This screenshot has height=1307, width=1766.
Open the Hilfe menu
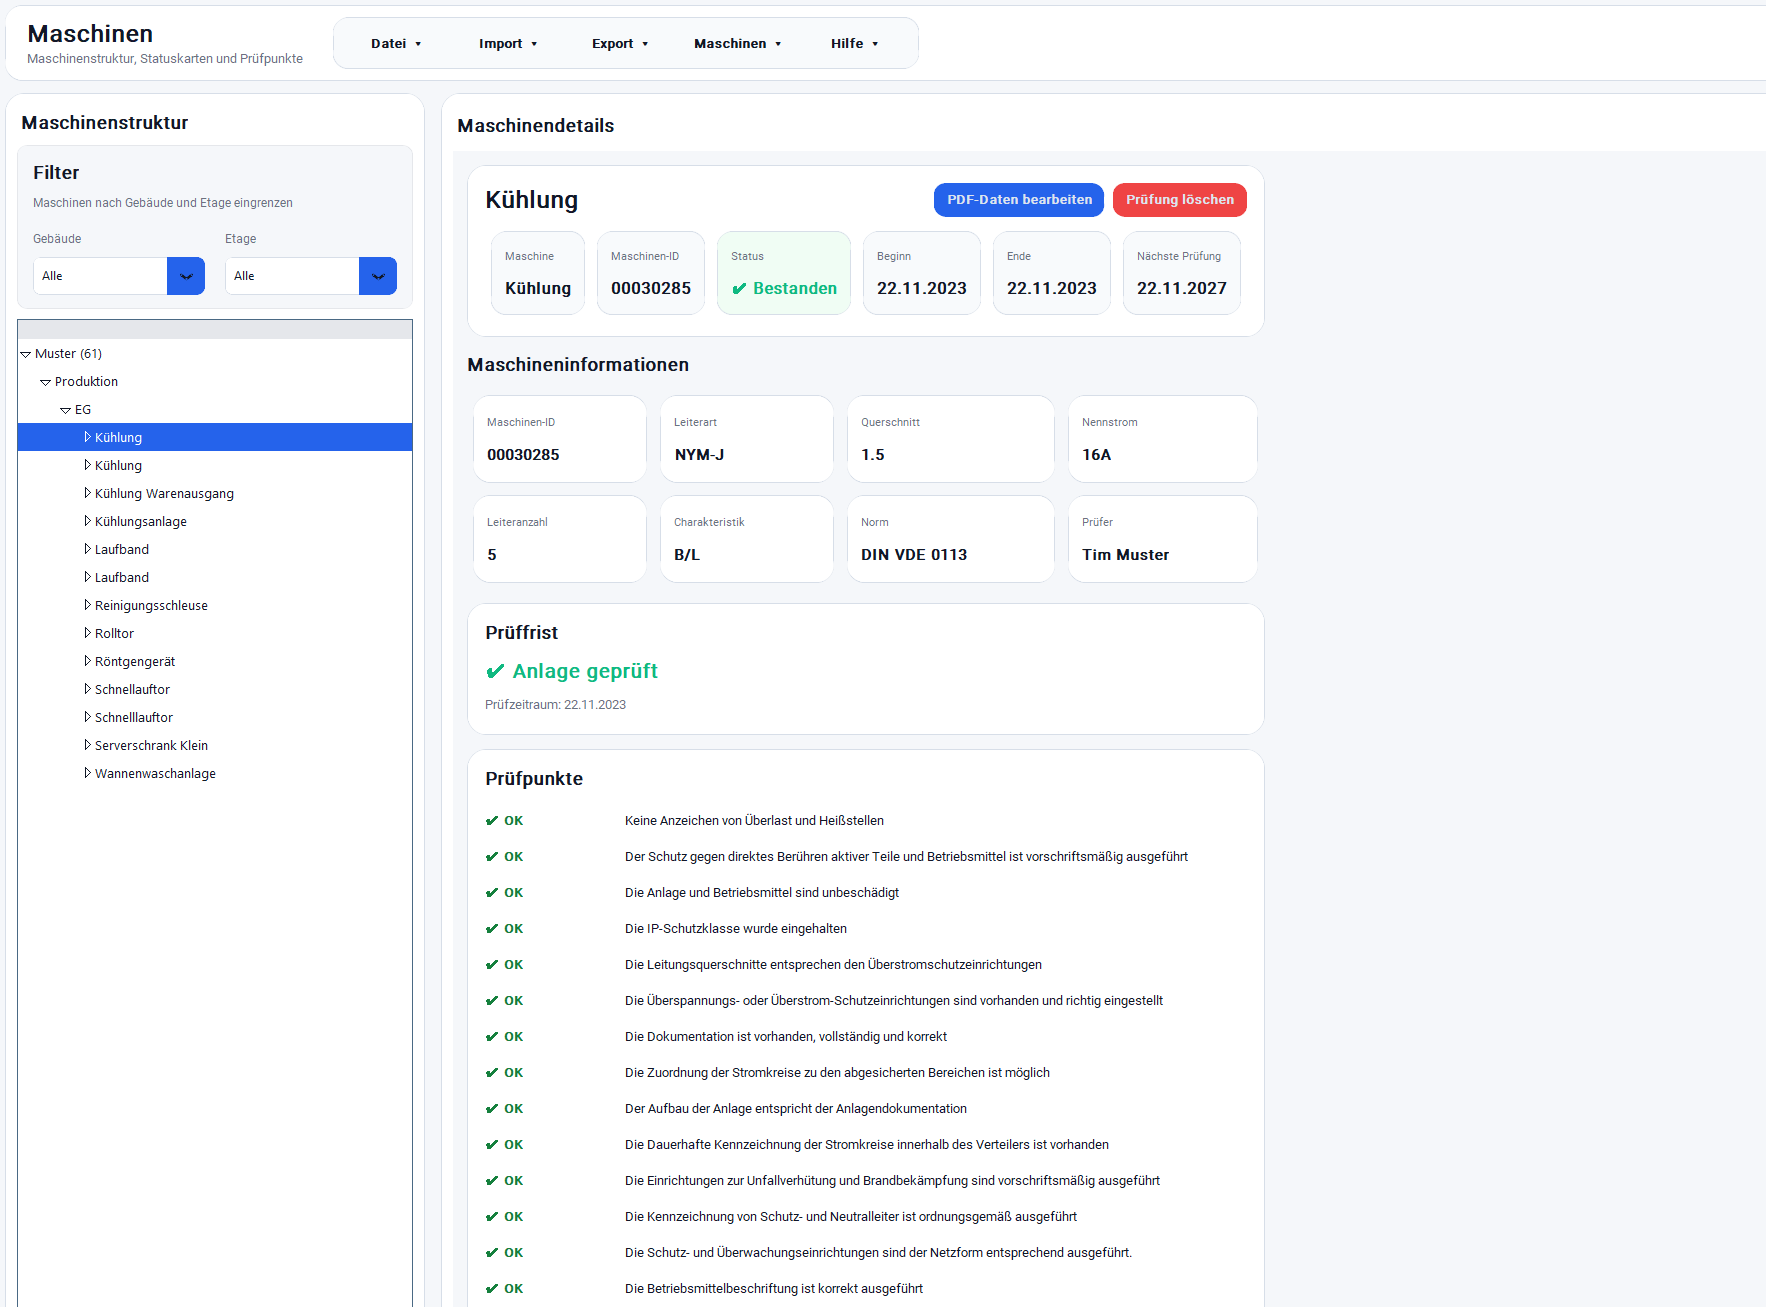point(854,44)
